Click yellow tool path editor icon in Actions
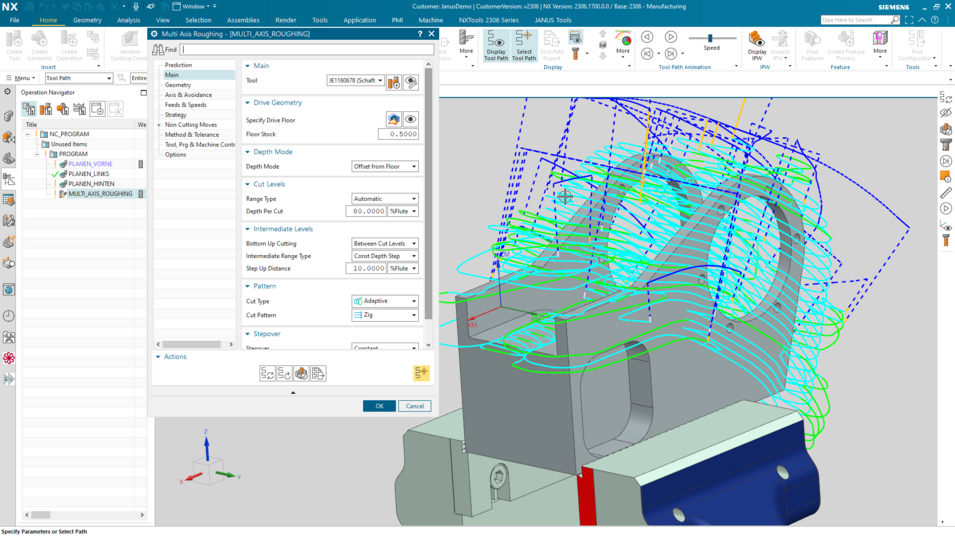Screen dimensions: 955x537 coord(421,373)
